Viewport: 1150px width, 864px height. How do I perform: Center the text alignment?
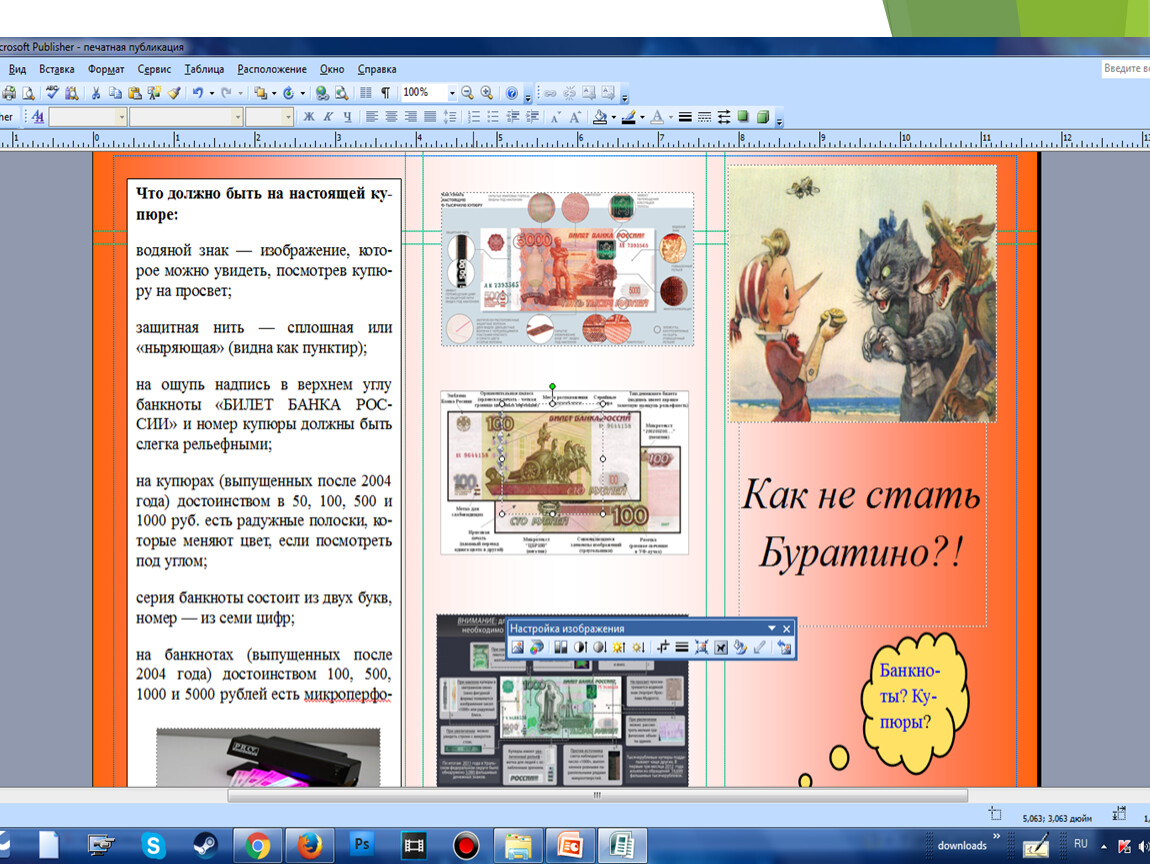pos(391,117)
